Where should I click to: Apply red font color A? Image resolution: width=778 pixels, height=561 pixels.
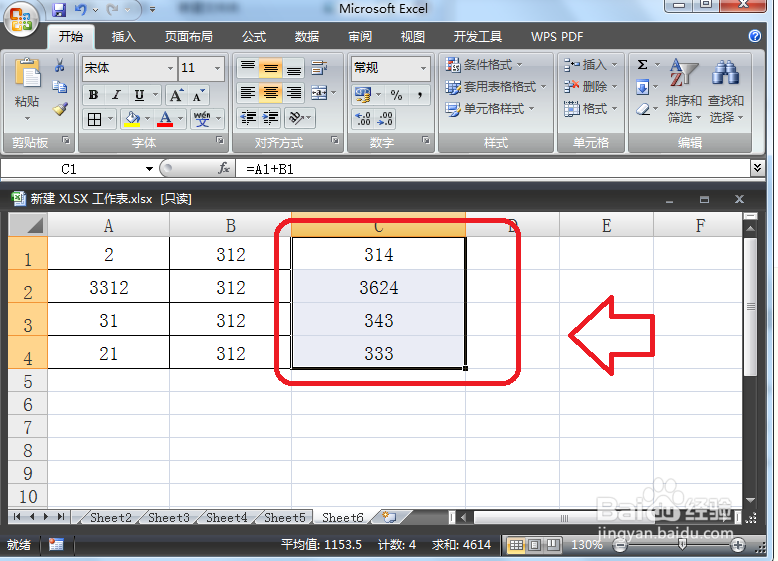(x=165, y=119)
